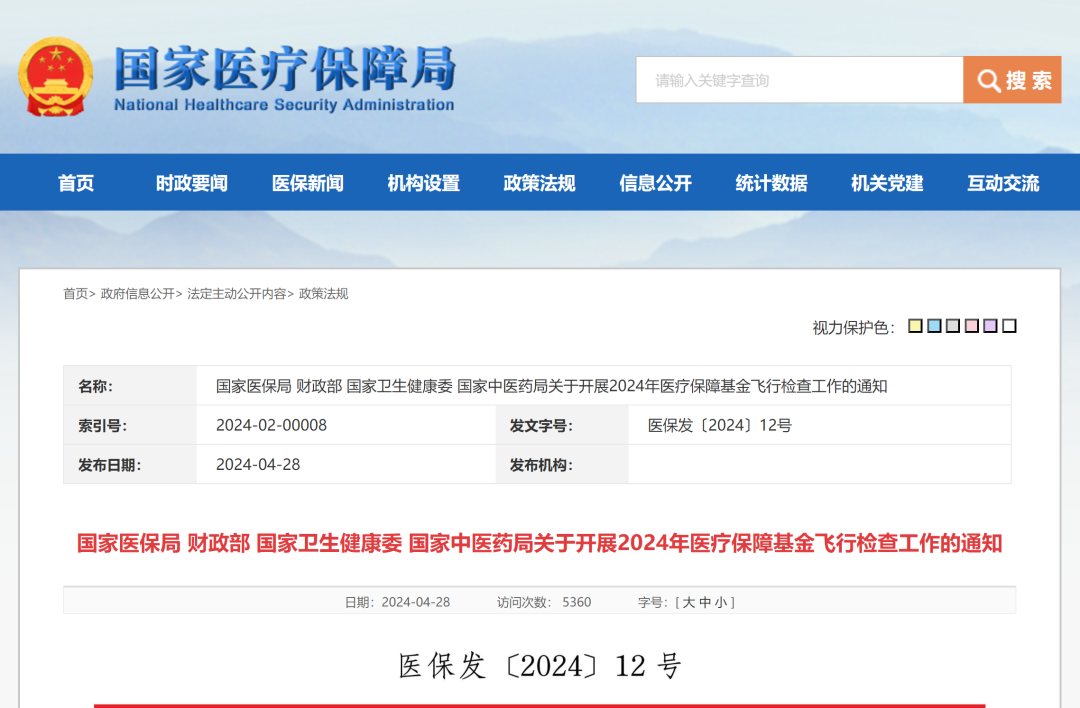Set font size to 小
The height and width of the screenshot is (708, 1080).
[x=721, y=603]
